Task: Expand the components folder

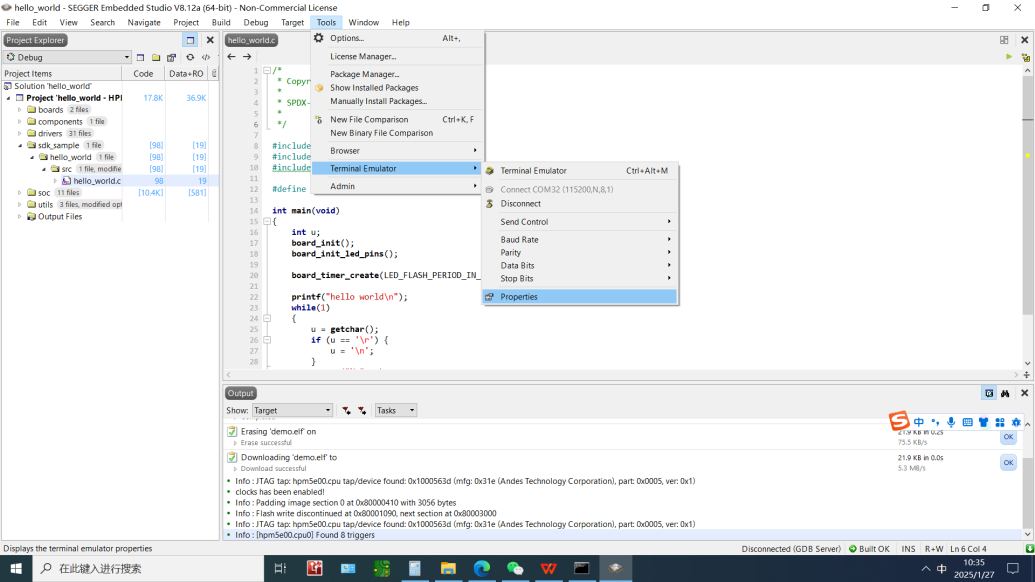Action: click(x=20, y=122)
